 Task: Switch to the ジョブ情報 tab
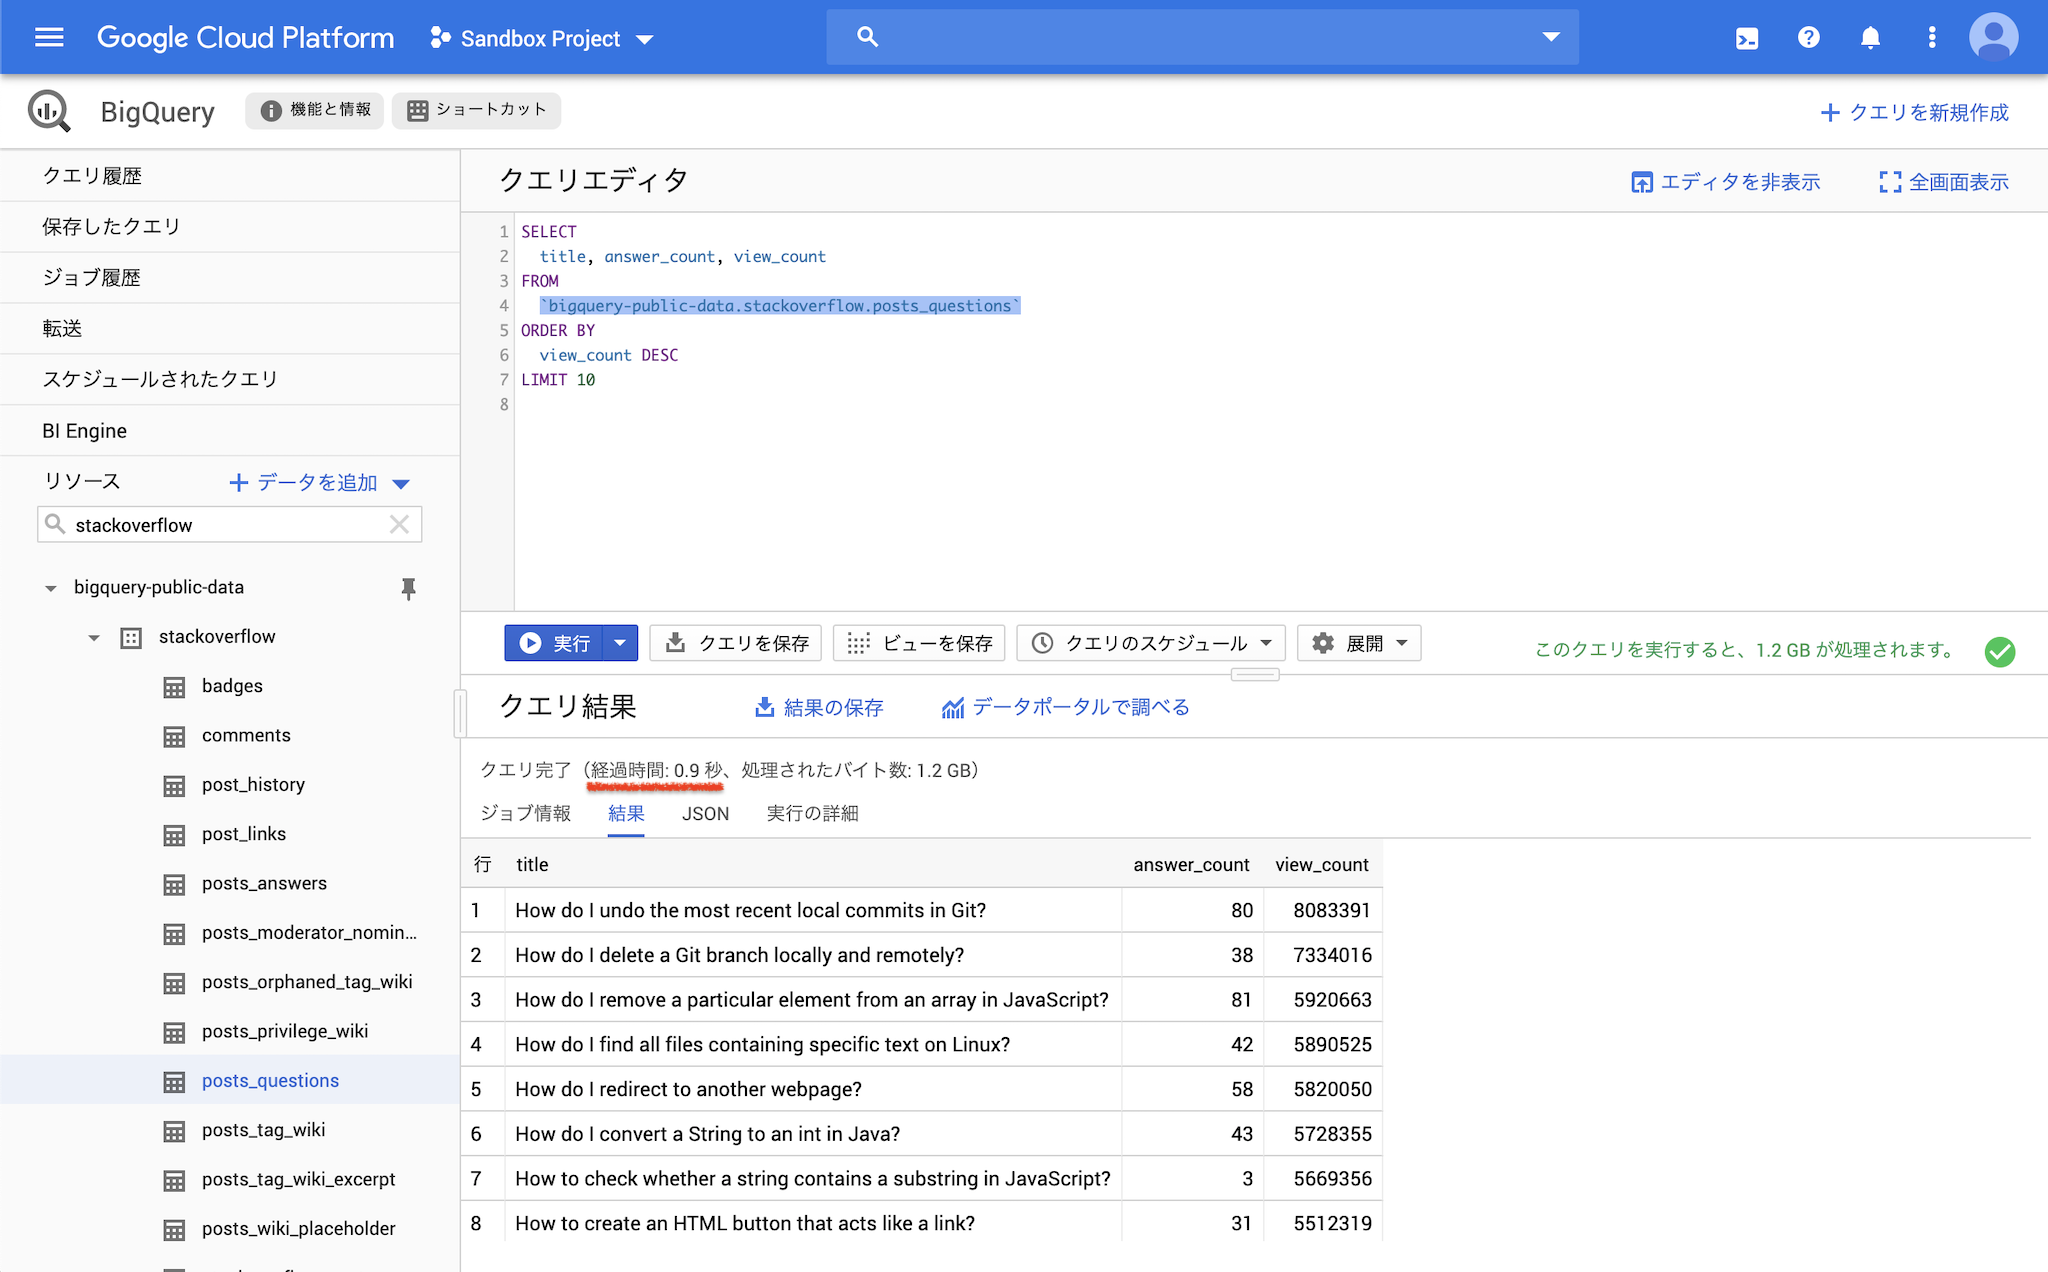pyautogui.click(x=525, y=814)
